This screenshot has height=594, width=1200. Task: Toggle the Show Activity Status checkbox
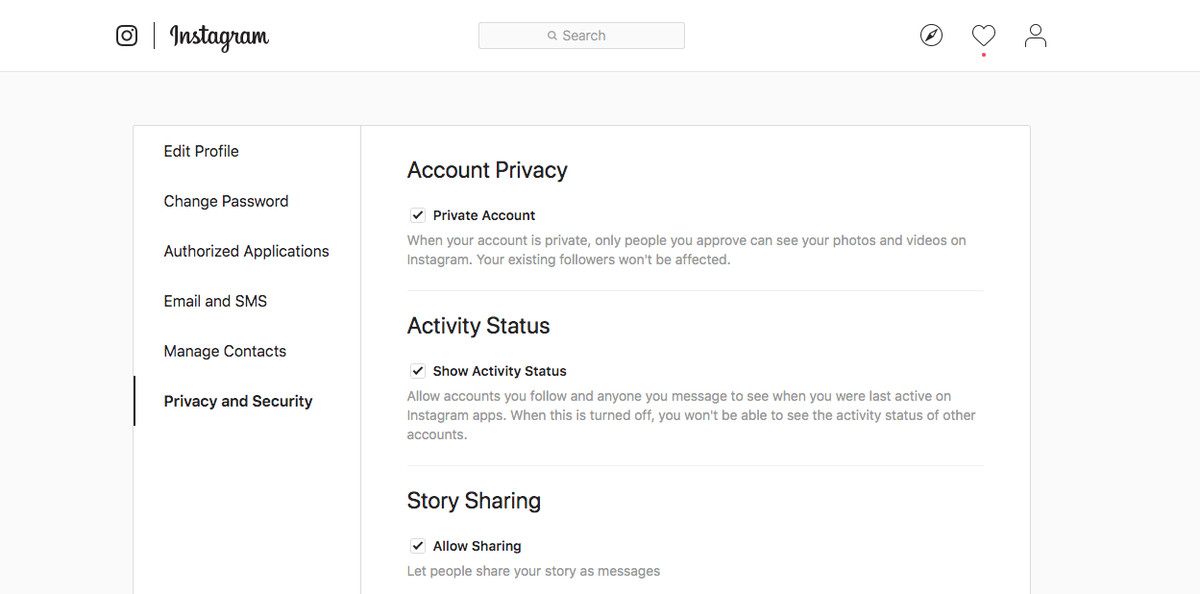point(418,371)
